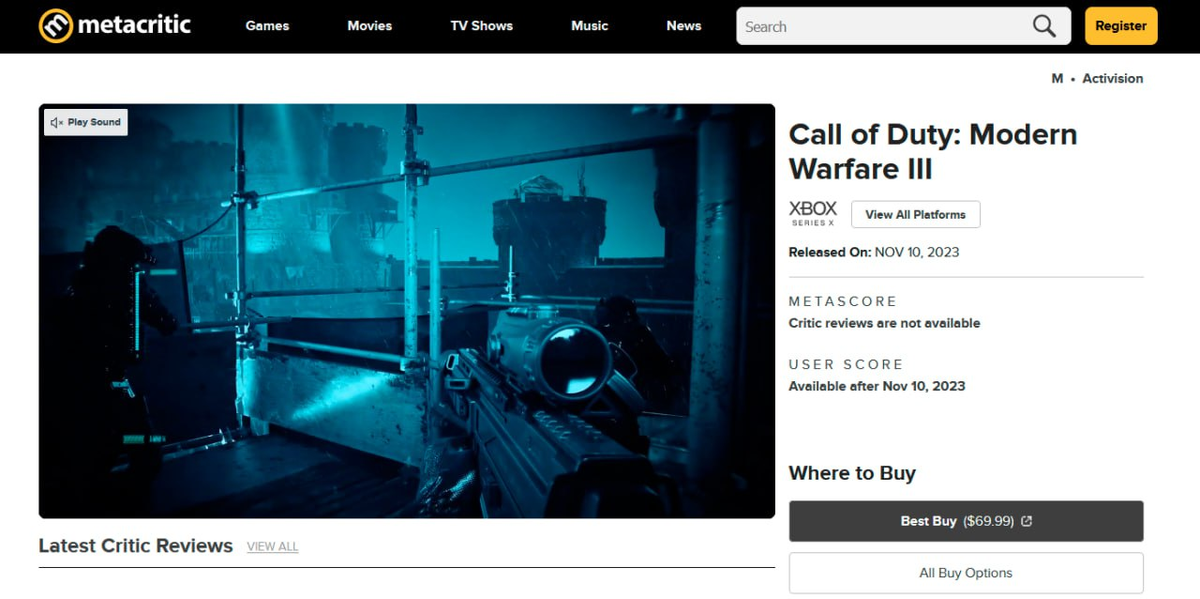Open the News menu
Screen dimensions: 1200x599
[684, 26]
